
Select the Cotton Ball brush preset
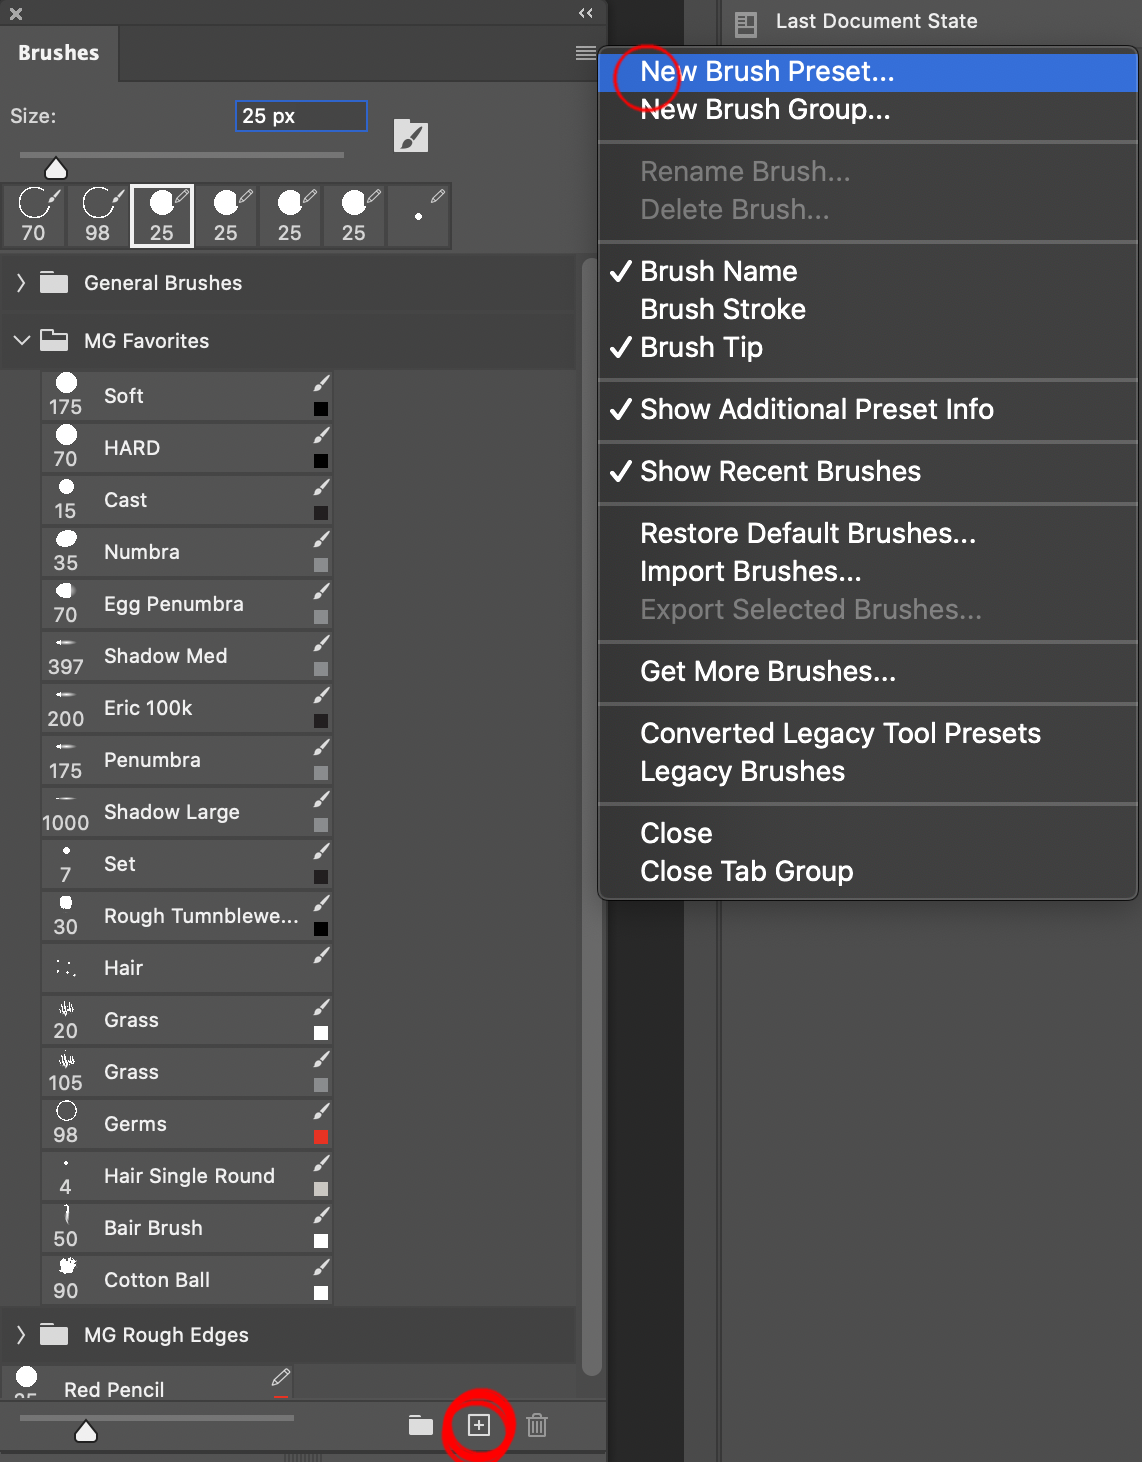coord(156,1279)
